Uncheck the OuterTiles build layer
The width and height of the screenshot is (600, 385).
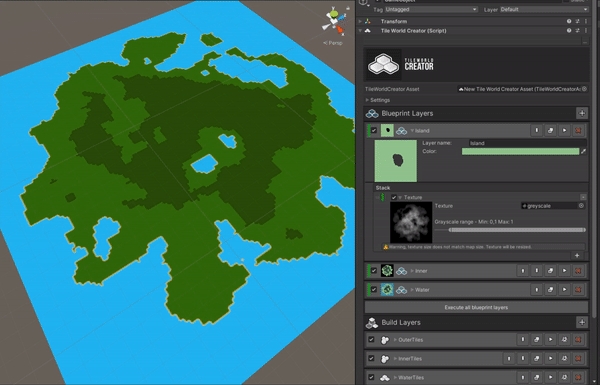pyautogui.click(x=371, y=339)
